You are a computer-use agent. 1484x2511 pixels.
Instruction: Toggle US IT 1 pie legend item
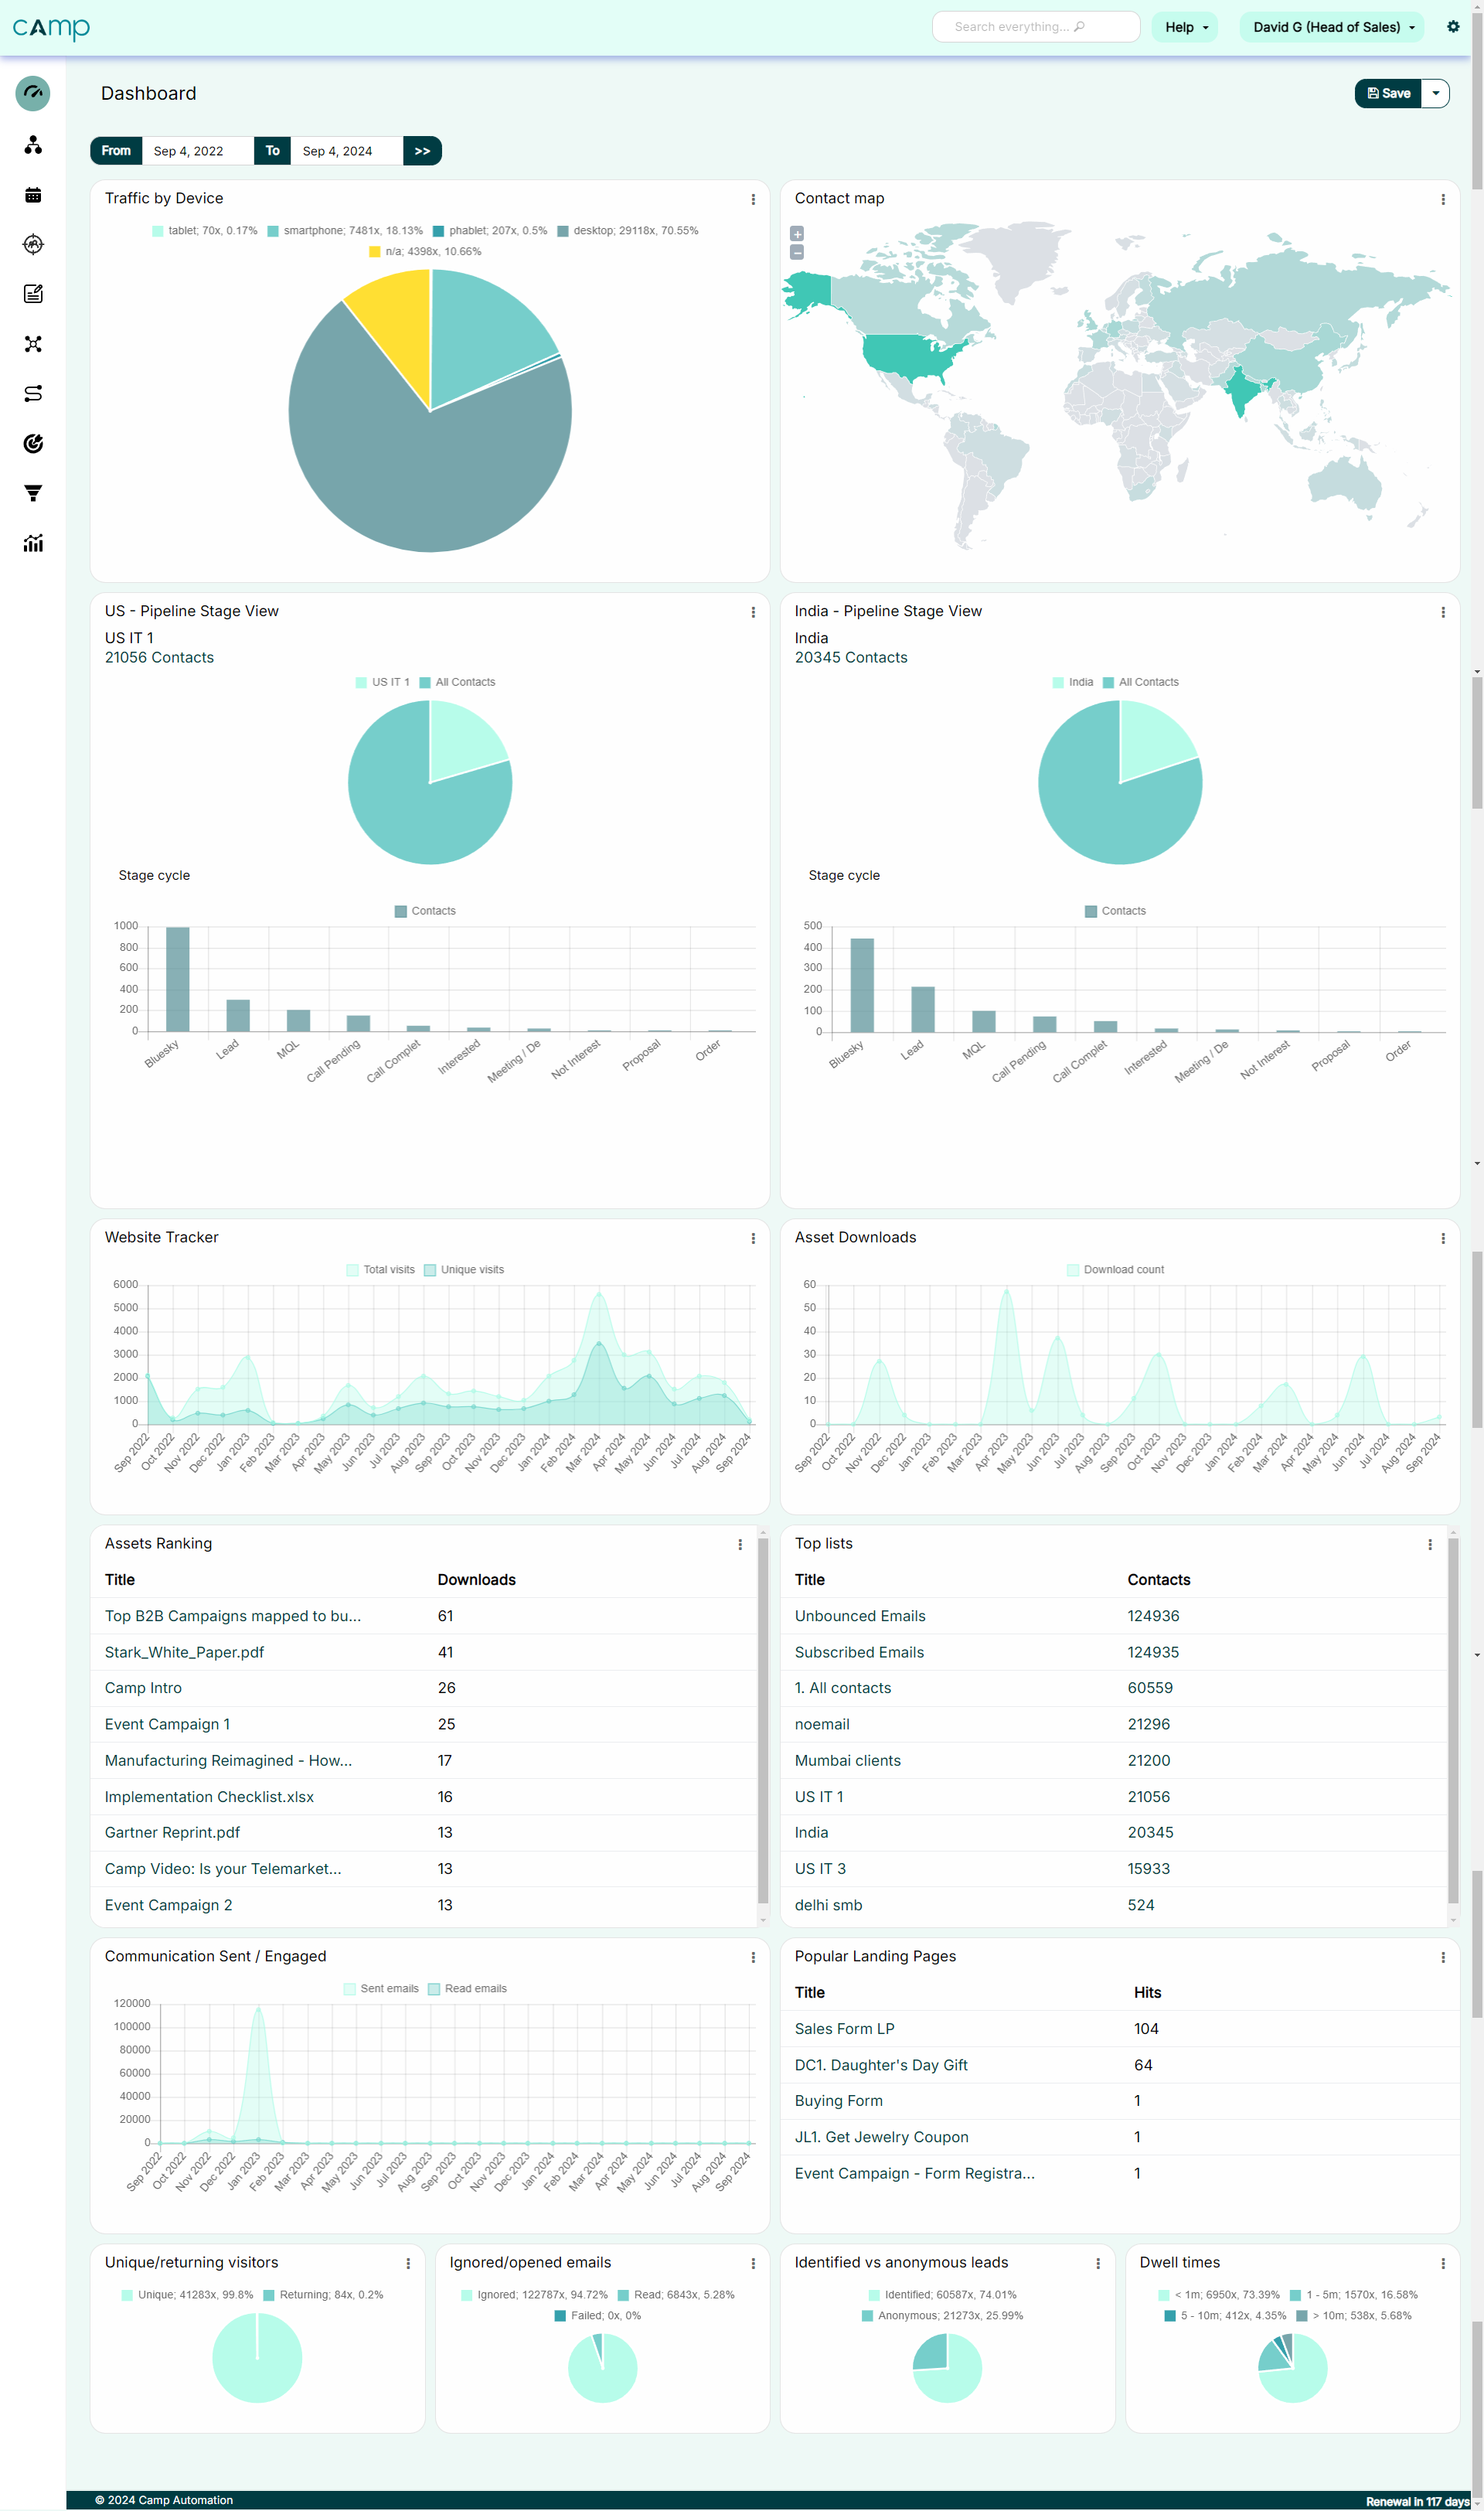382,683
